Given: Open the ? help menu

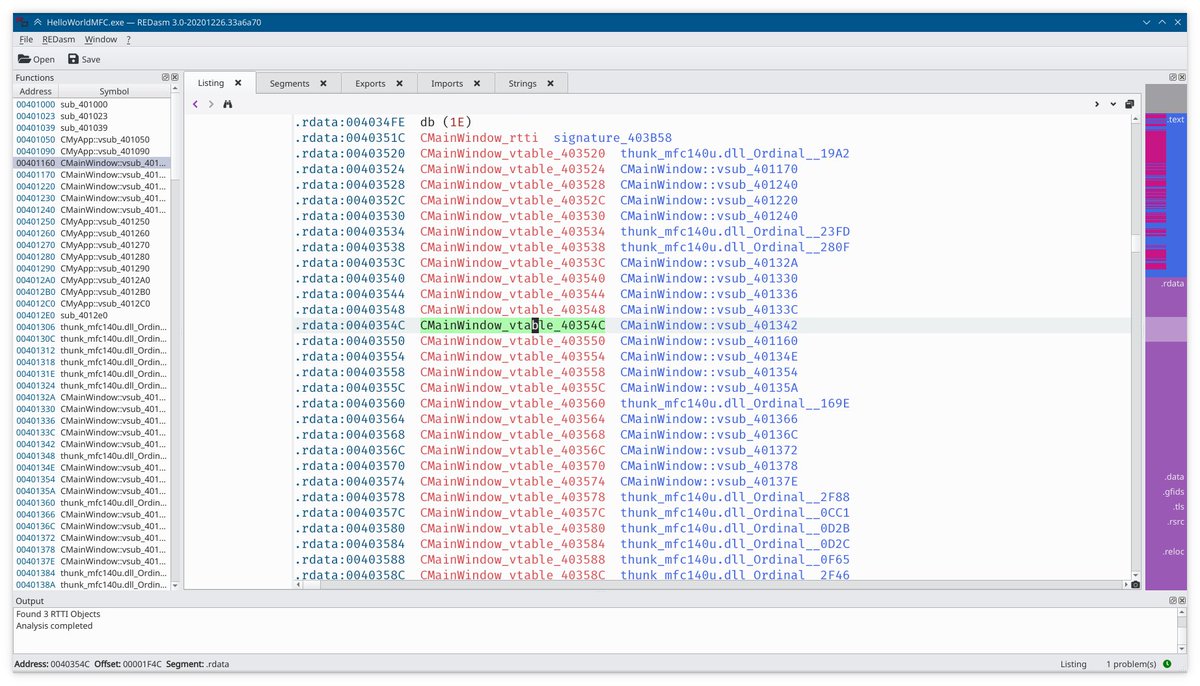Looking at the screenshot, I should point(128,40).
